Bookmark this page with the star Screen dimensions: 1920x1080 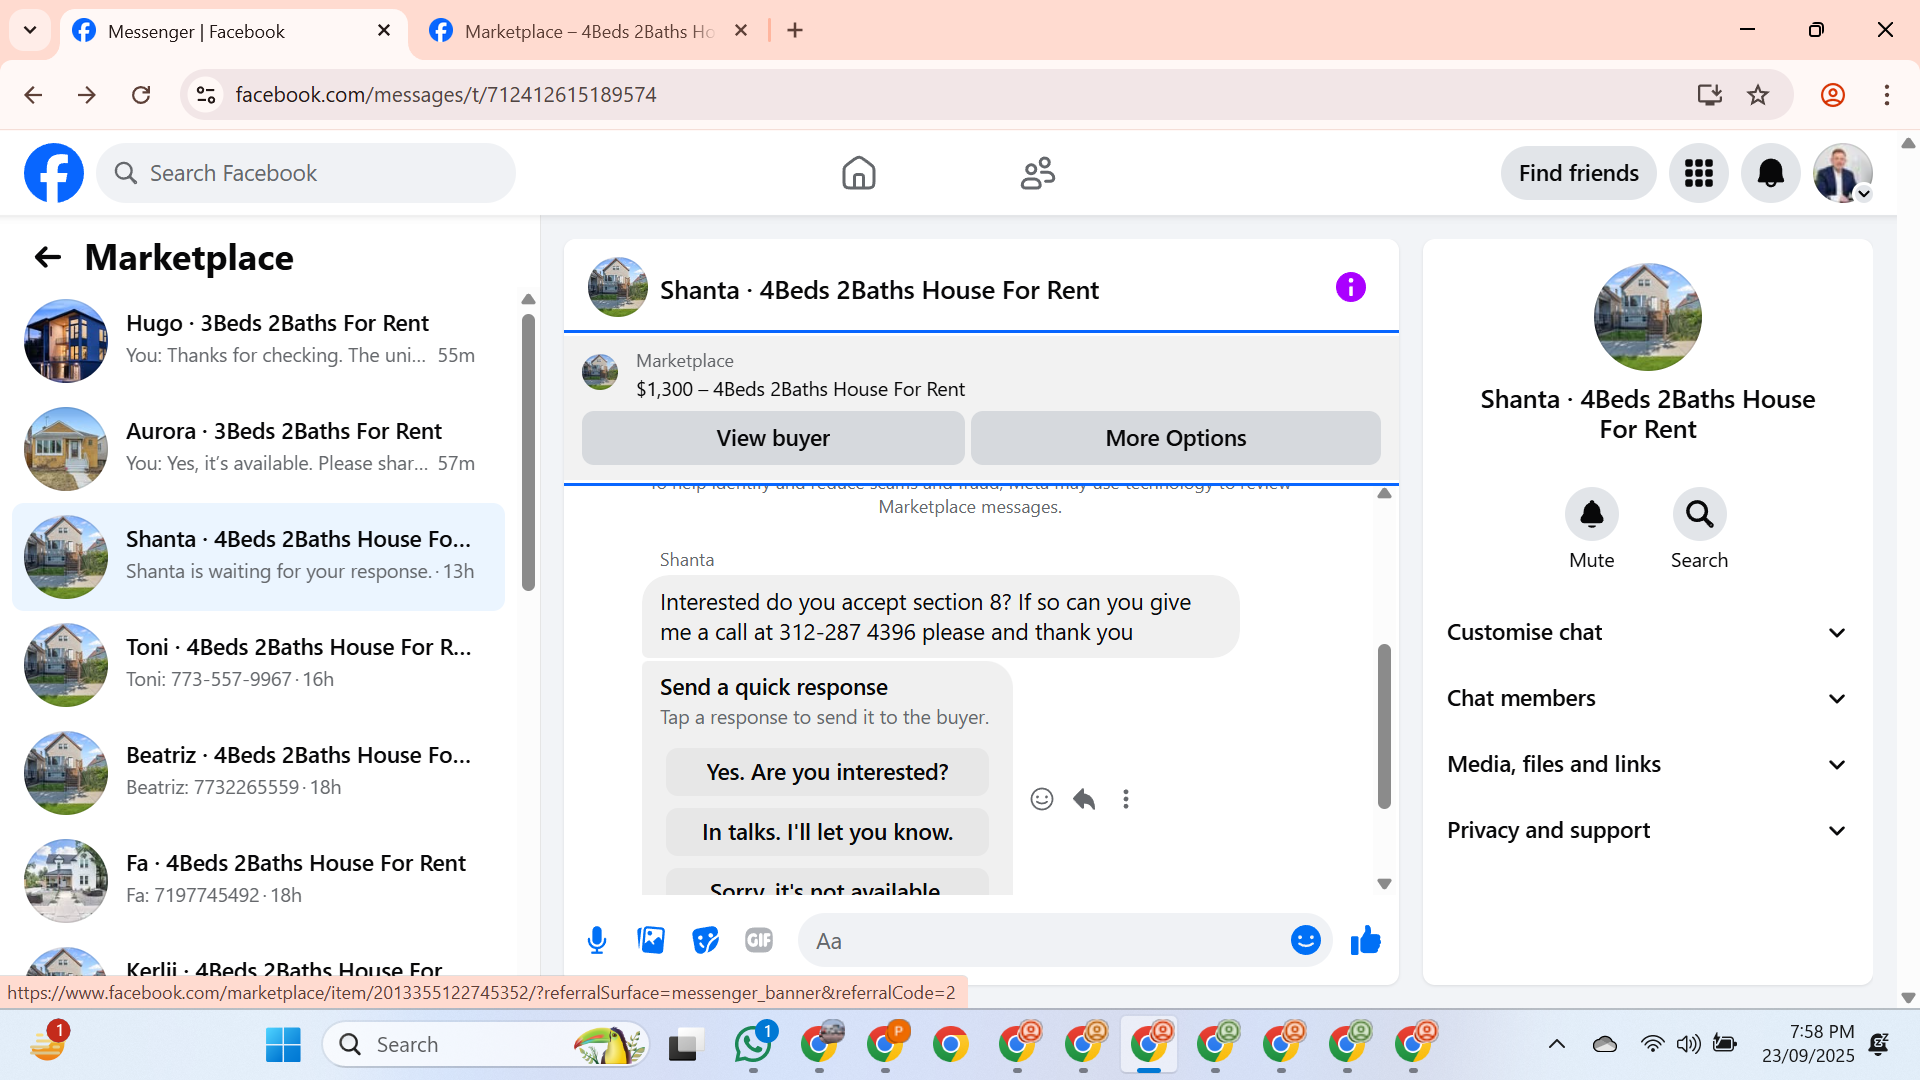(x=1758, y=95)
